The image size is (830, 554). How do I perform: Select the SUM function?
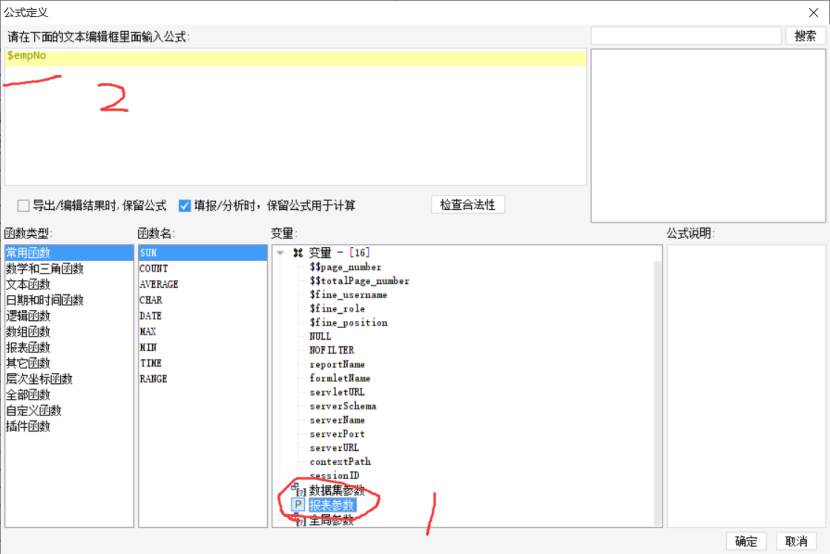203,253
